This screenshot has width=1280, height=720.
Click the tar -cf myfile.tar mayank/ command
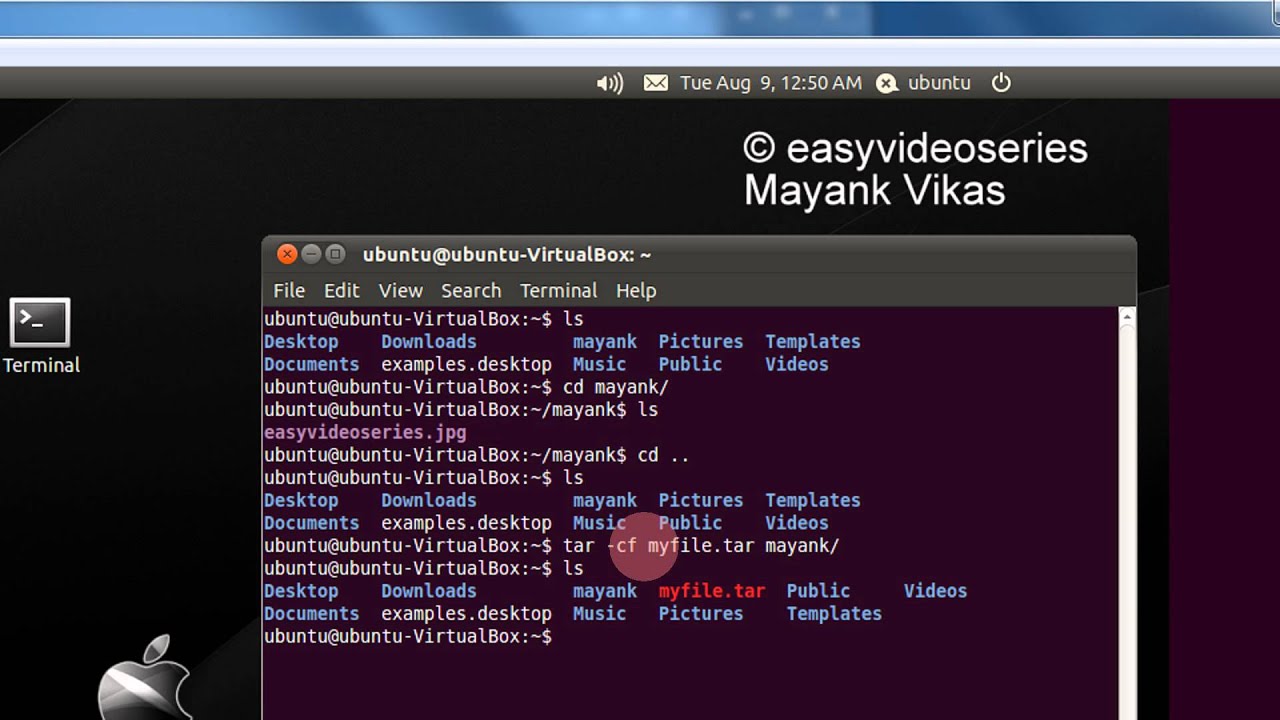pos(701,546)
